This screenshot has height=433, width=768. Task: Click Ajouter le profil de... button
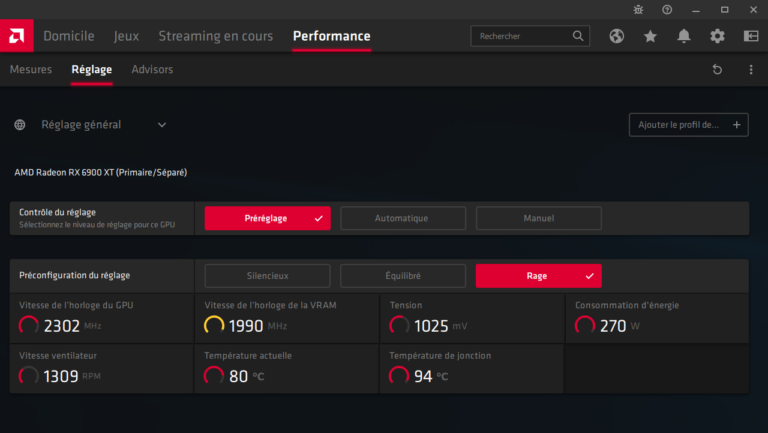pos(688,125)
